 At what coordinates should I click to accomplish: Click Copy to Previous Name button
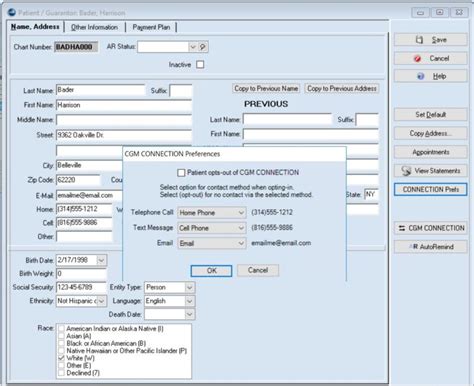pyautogui.click(x=266, y=89)
